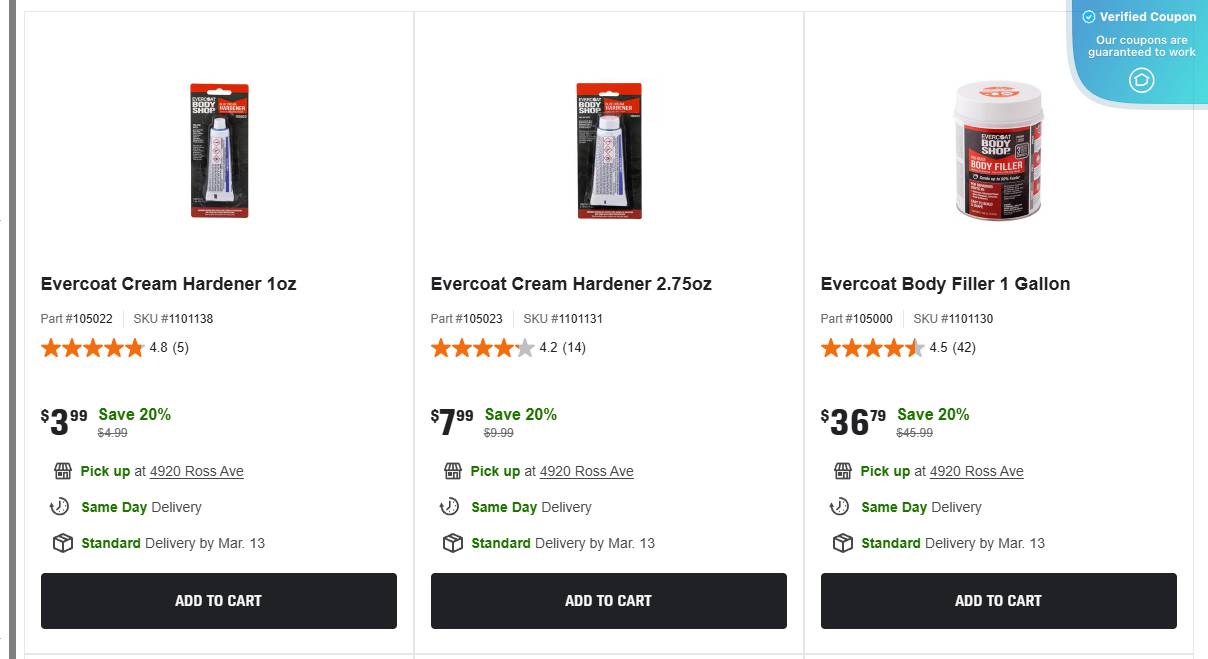Click Same Day delivery icon for Hardener 2.75oz
Screen dimensions: 1208x659
[450, 507]
